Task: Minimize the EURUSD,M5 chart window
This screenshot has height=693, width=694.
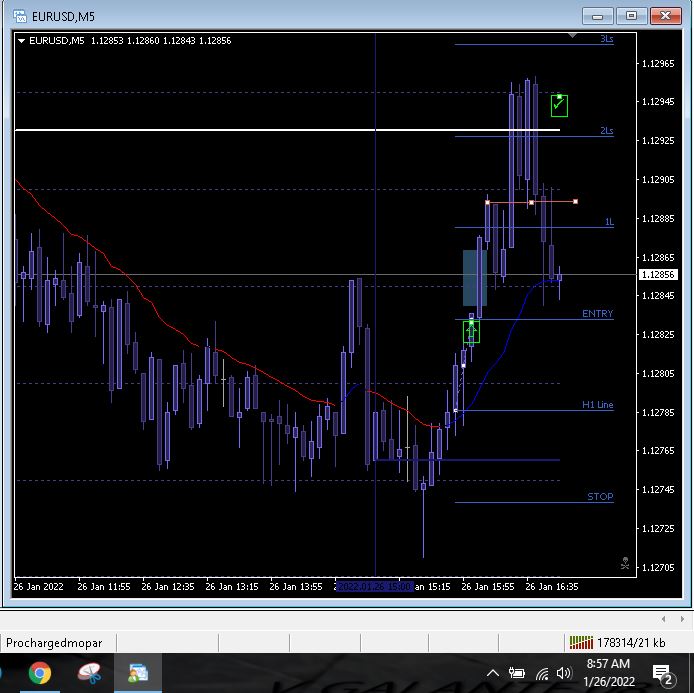Action: click(598, 16)
